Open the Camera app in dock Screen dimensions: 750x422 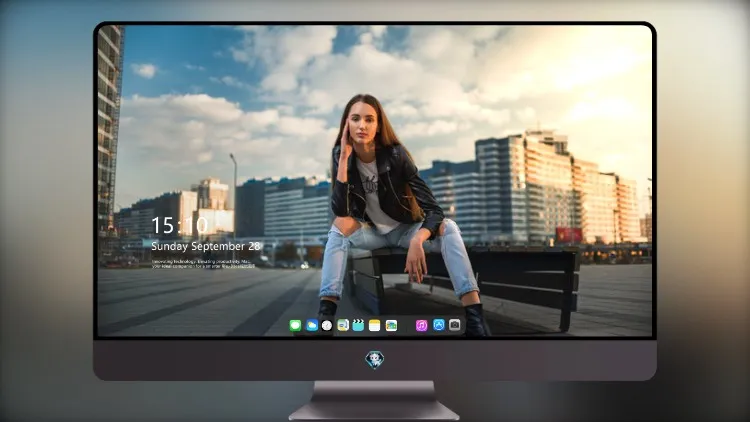coord(455,325)
